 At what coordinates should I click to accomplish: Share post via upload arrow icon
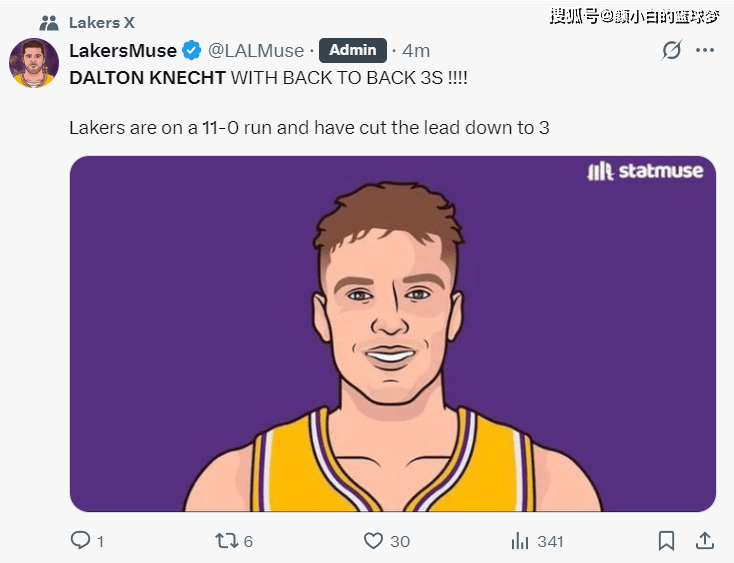pyautogui.click(x=705, y=540)
